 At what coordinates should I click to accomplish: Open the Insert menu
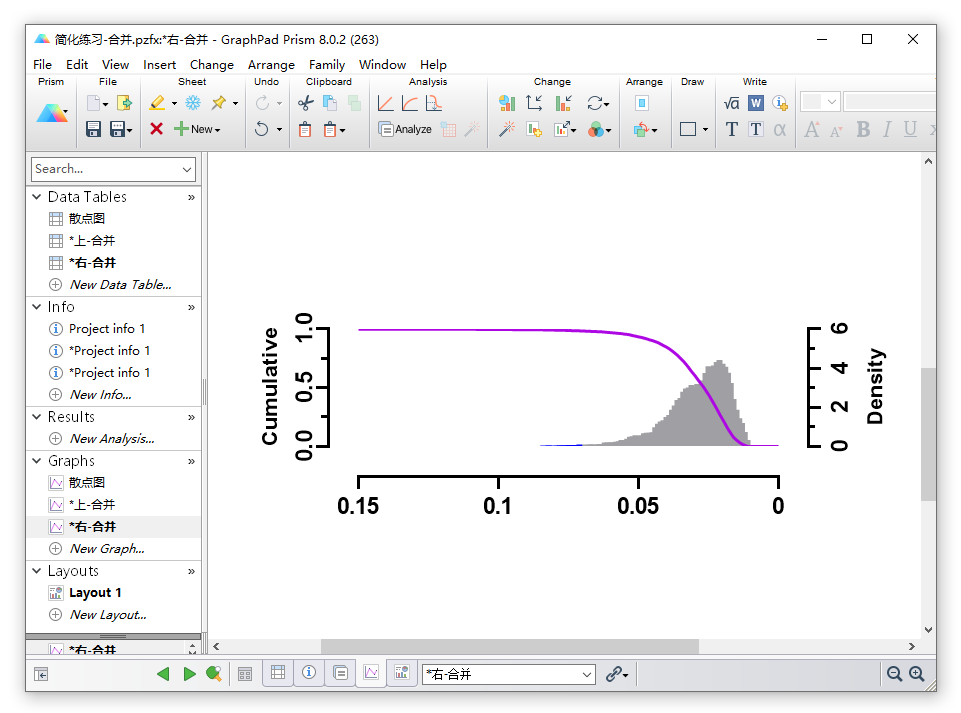[x=159, y=64]
